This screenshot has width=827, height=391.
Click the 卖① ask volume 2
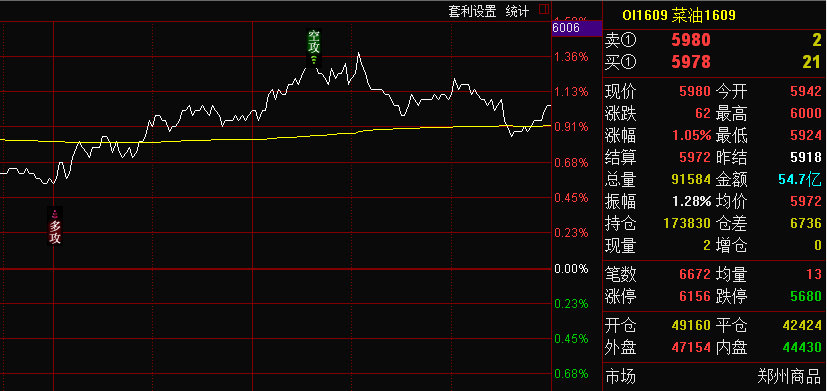click(817, 40)
